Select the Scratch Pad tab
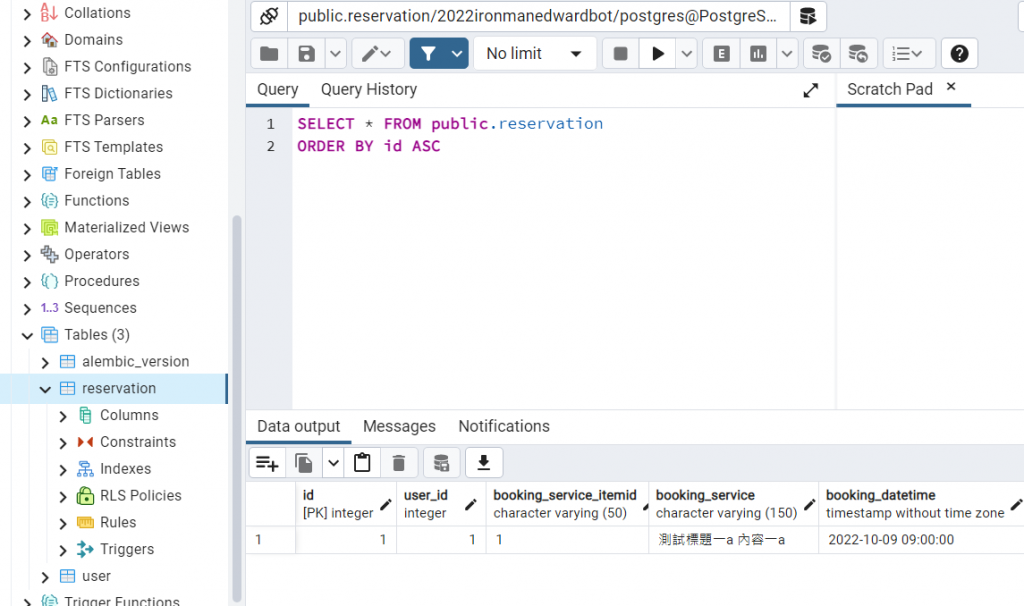 889,89
